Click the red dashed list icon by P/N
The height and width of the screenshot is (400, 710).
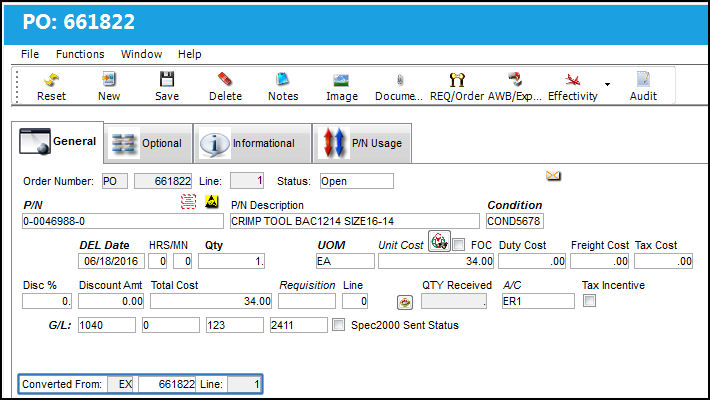click(x=188, y=202)
